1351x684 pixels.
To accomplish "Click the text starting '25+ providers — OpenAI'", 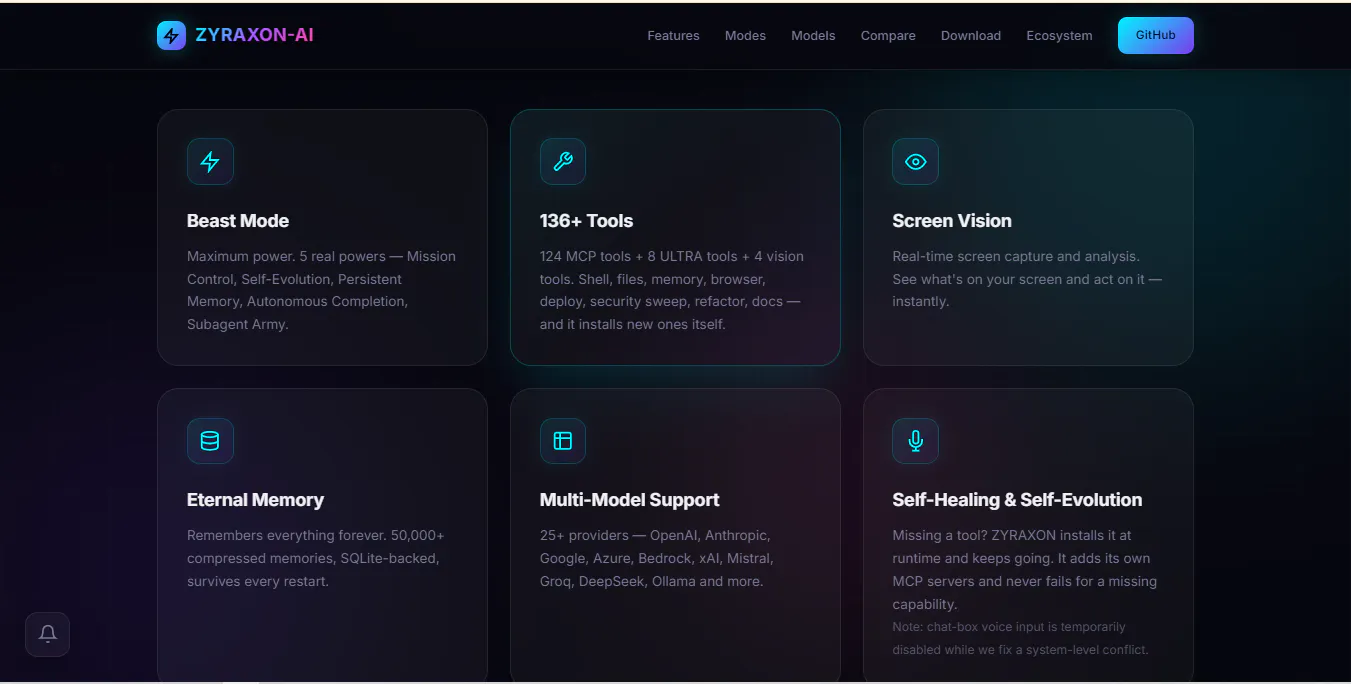I will point(657,558).
